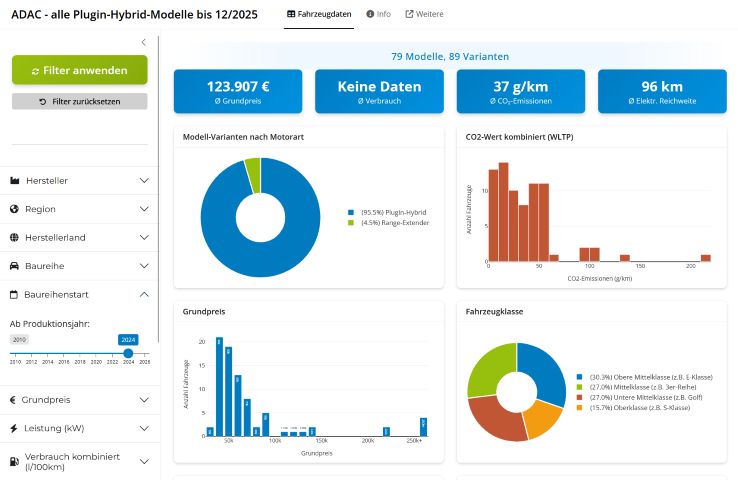This screenshot has width=738, height=480.
Task: Click the factory icon beside Hersteller
Action: click(x=15, y=181)
